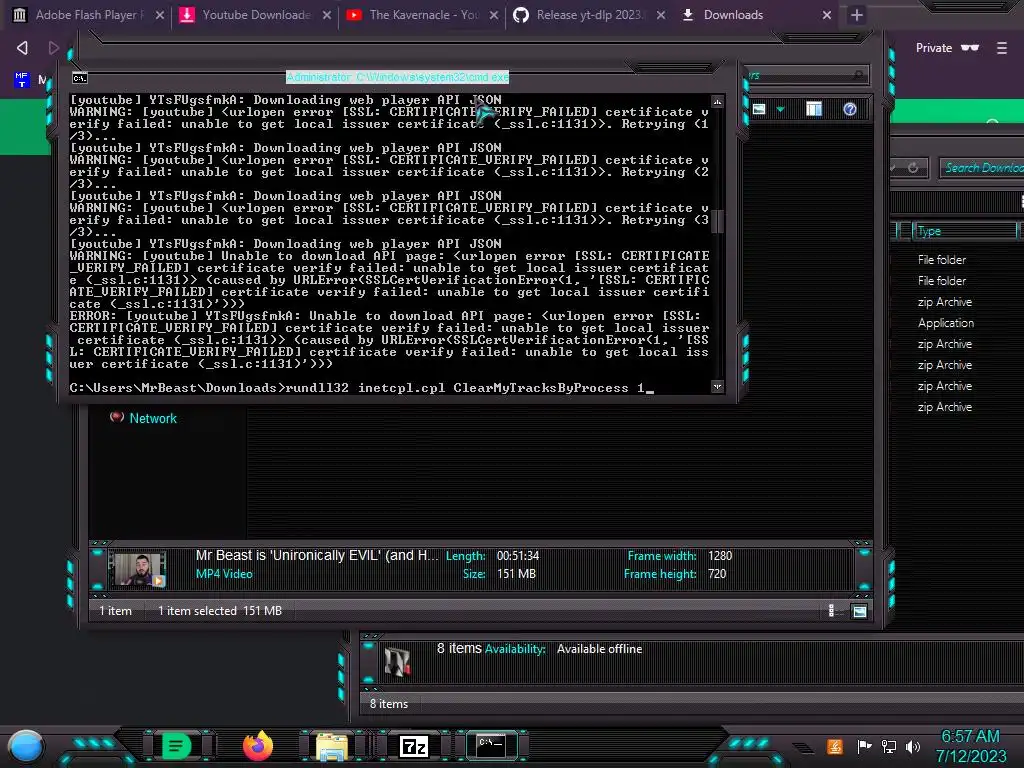Click the MP4 Video type label
Image resolution: width=1024 pixels, height=768 pixels.
(224, 573)
